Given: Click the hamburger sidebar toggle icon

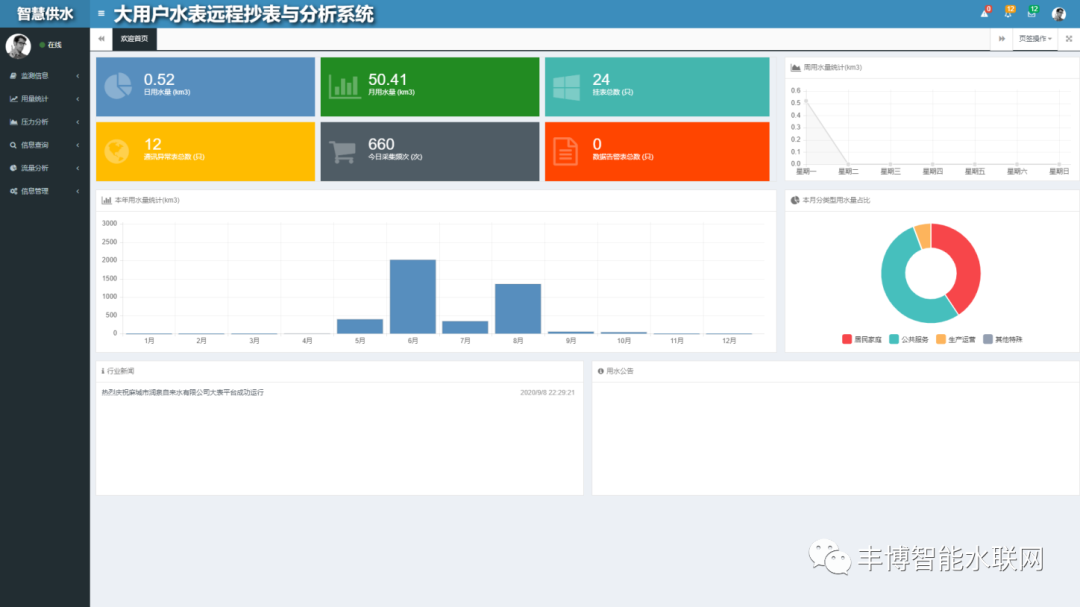Looking at the screenshot, I should click(101, 14).
